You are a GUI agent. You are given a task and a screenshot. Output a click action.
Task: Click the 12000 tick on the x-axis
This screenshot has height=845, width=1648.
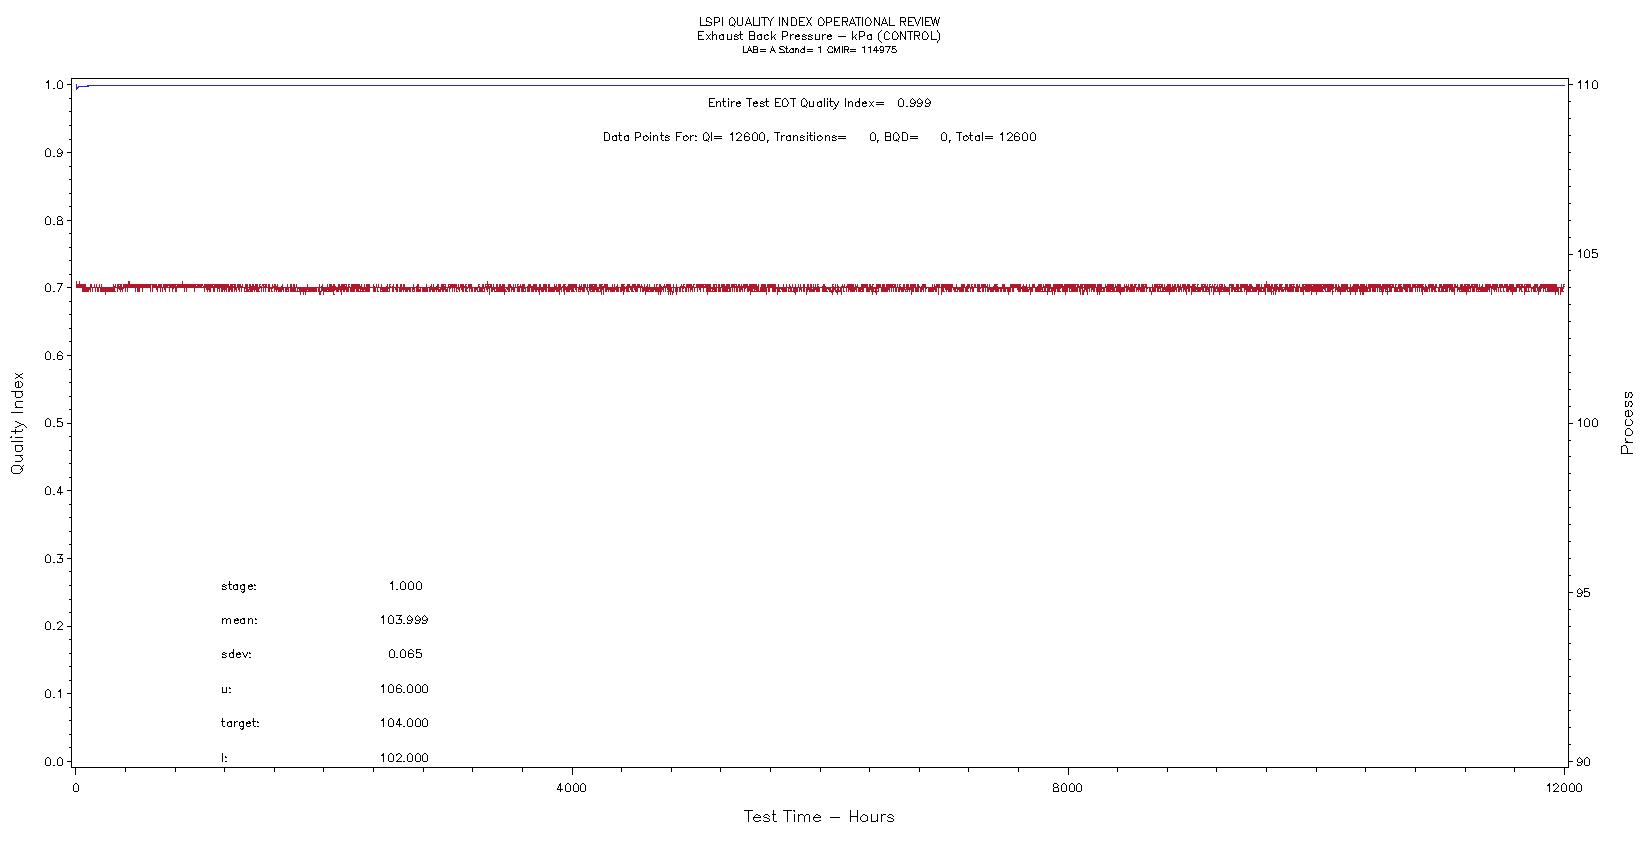coord(1563,788)
